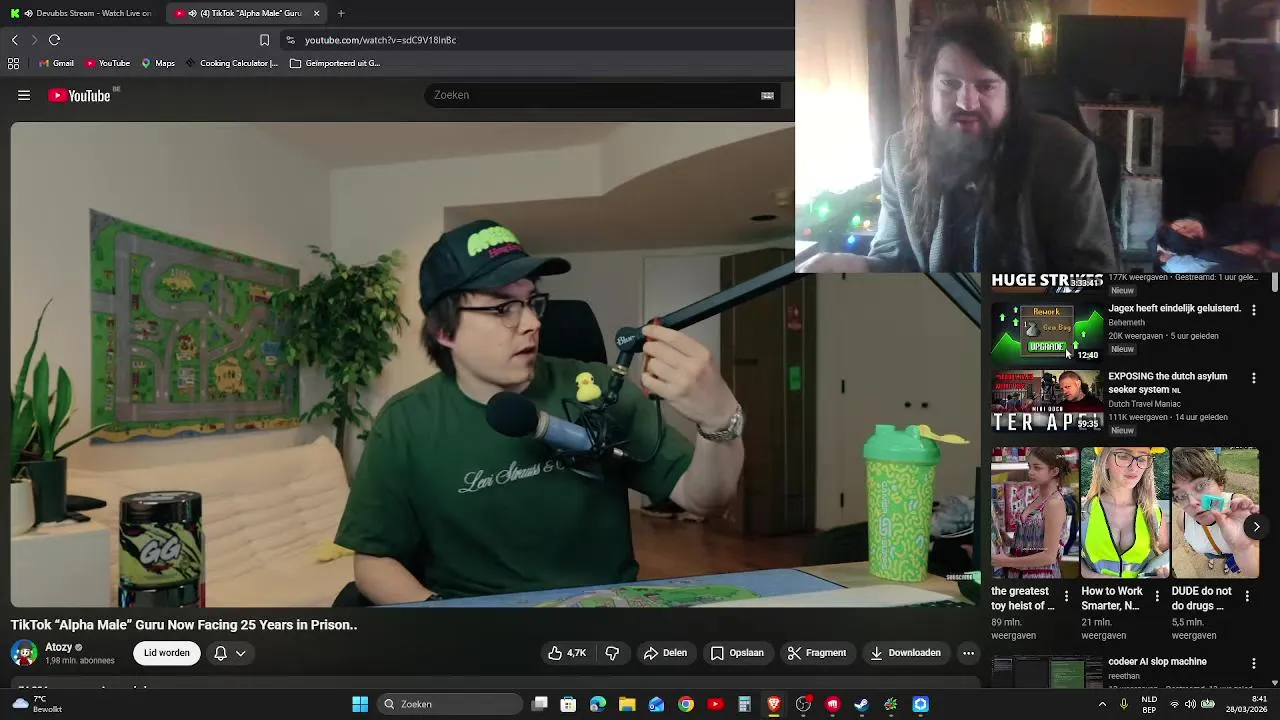Show the next Shorts with the arrow
Viewport: 1280px width, 720px height.
tap(1256, 527)
